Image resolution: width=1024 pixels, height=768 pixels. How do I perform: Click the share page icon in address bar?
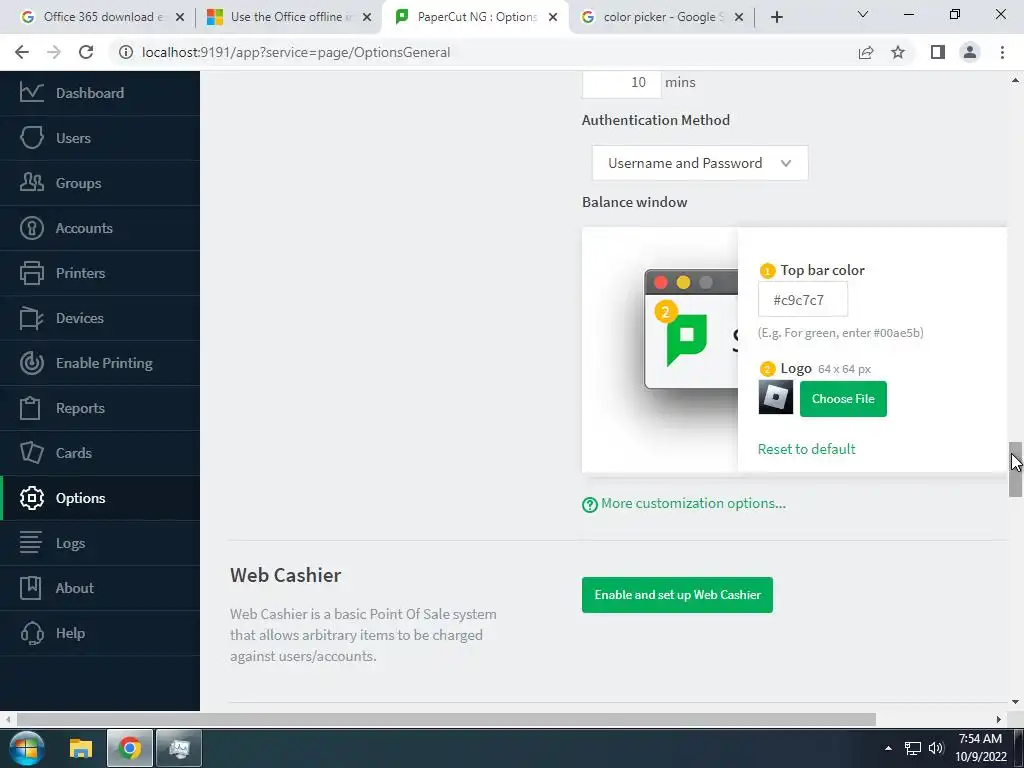point(866,52)
